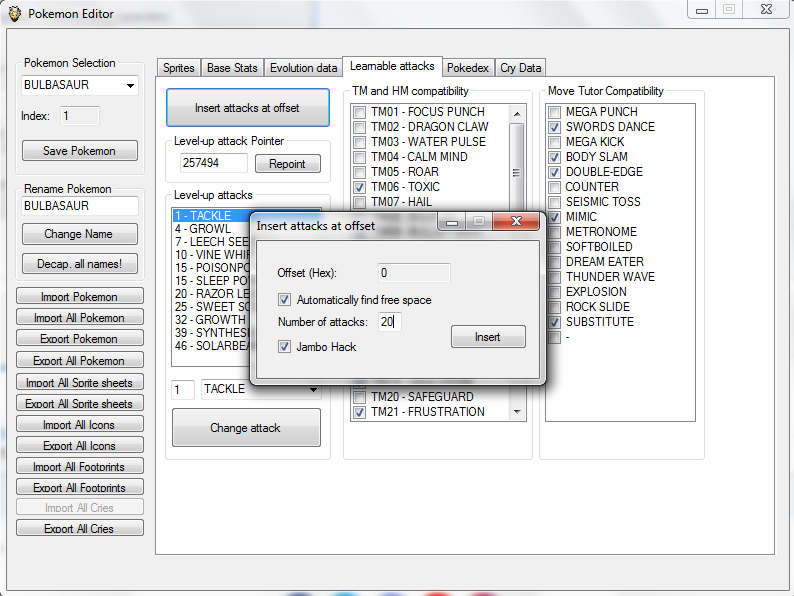Click the Save Pokemon button
The width and height of the screenshot is (794, 596).
coord(80,151)
